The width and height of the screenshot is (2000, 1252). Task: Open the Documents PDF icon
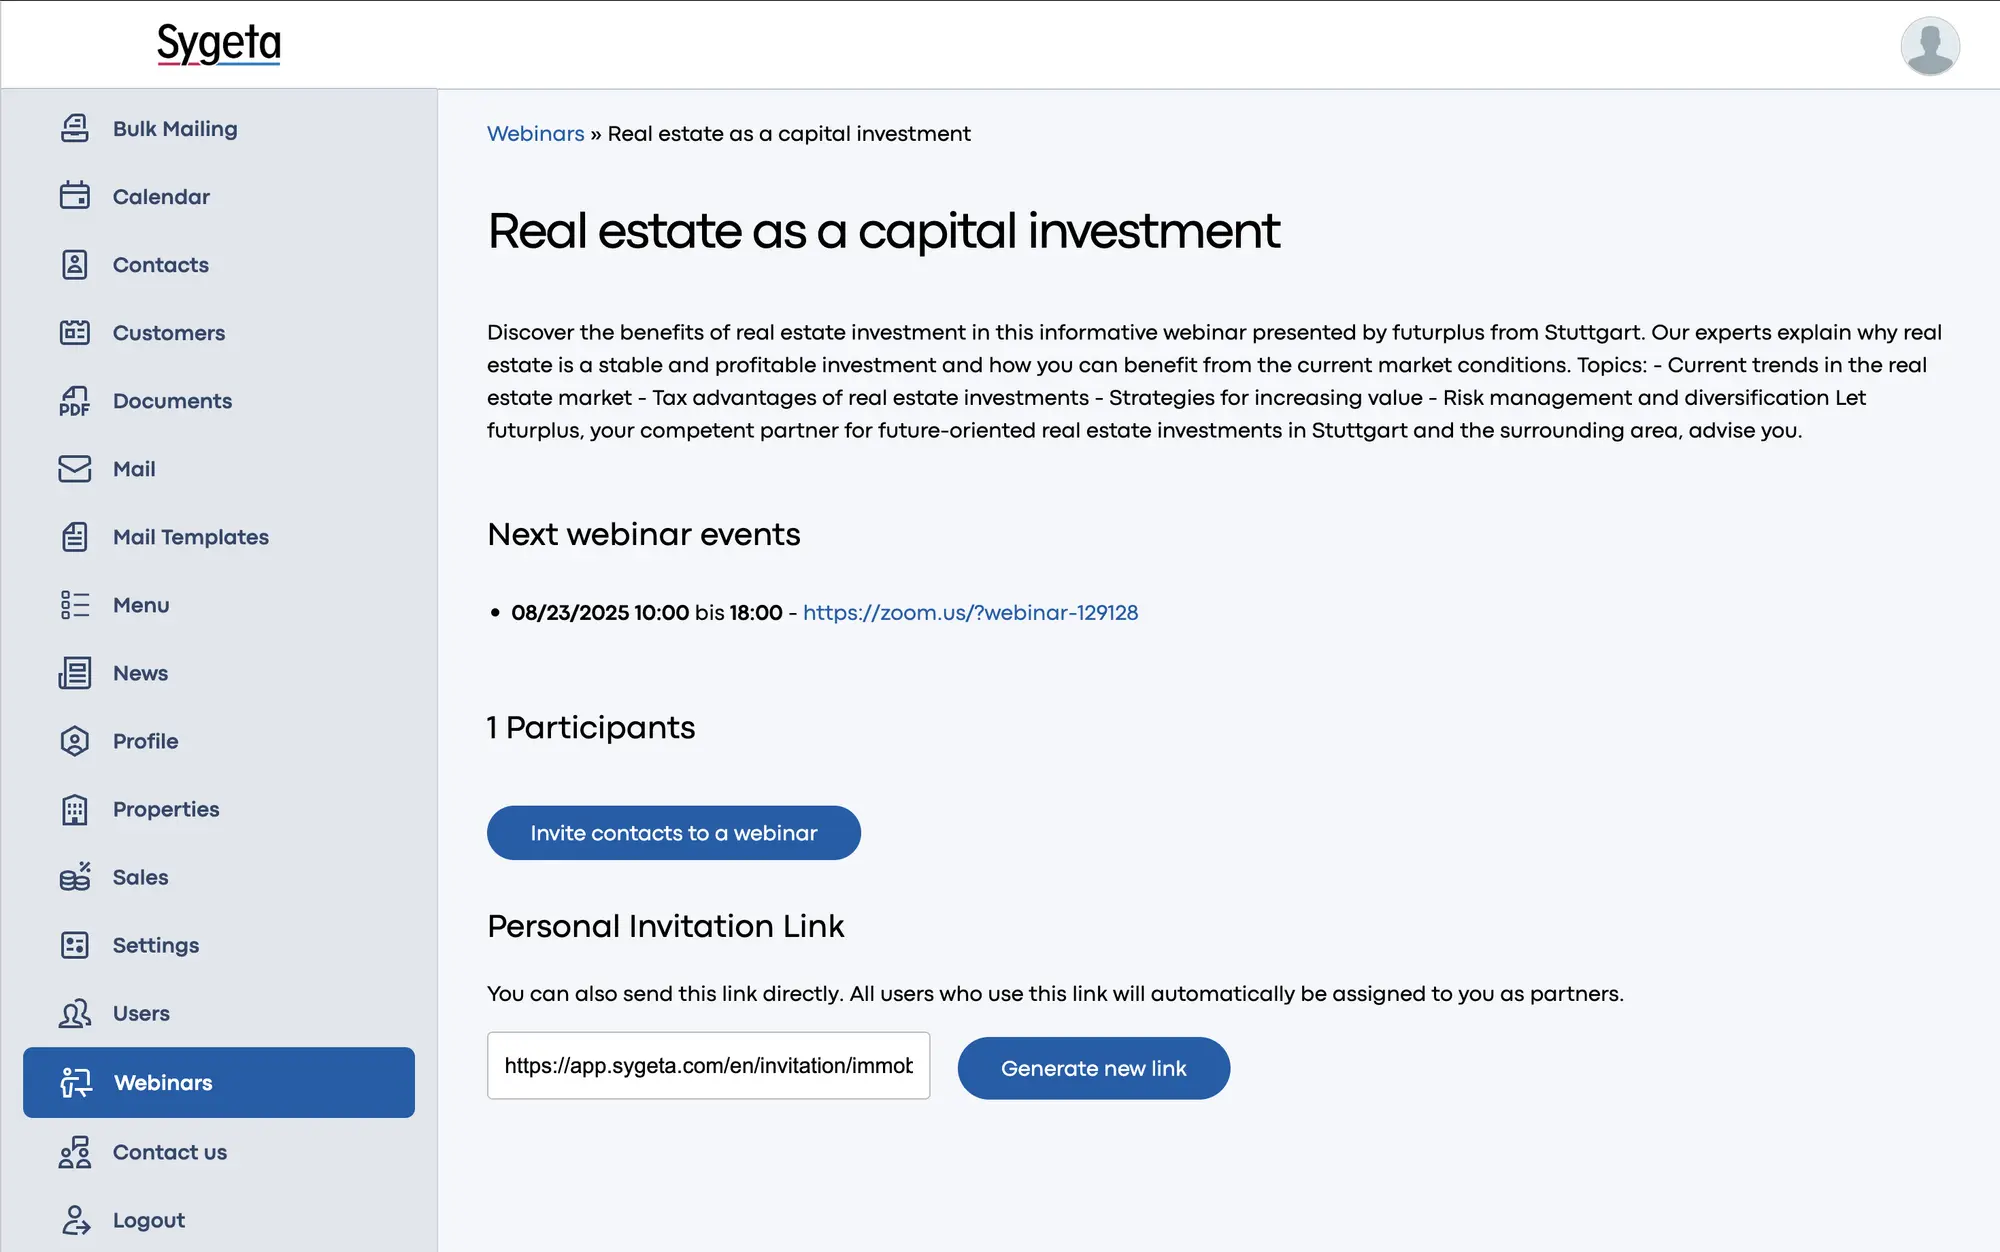tap(75, 400)
